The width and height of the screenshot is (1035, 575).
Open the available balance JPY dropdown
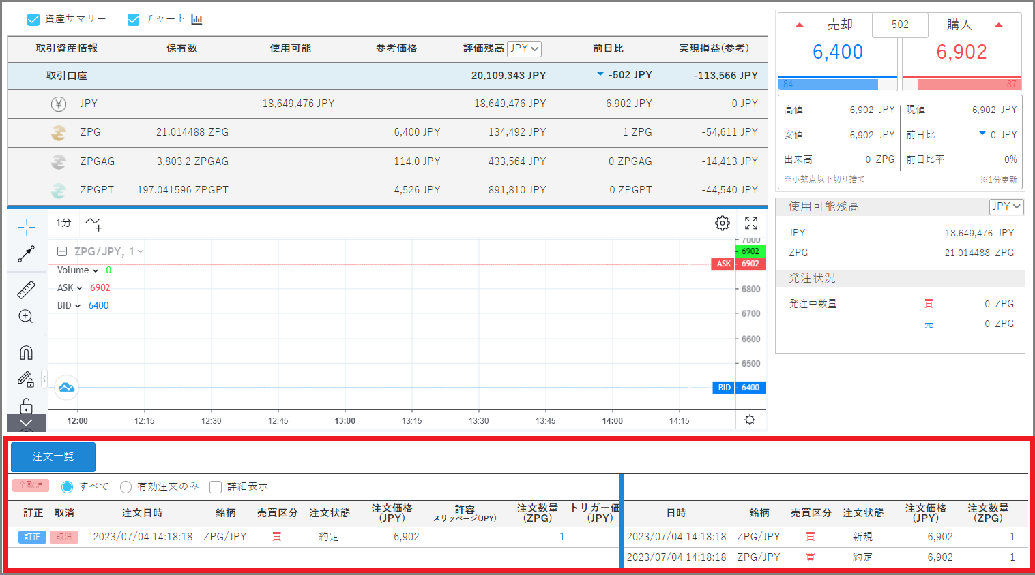[1006, 207]
